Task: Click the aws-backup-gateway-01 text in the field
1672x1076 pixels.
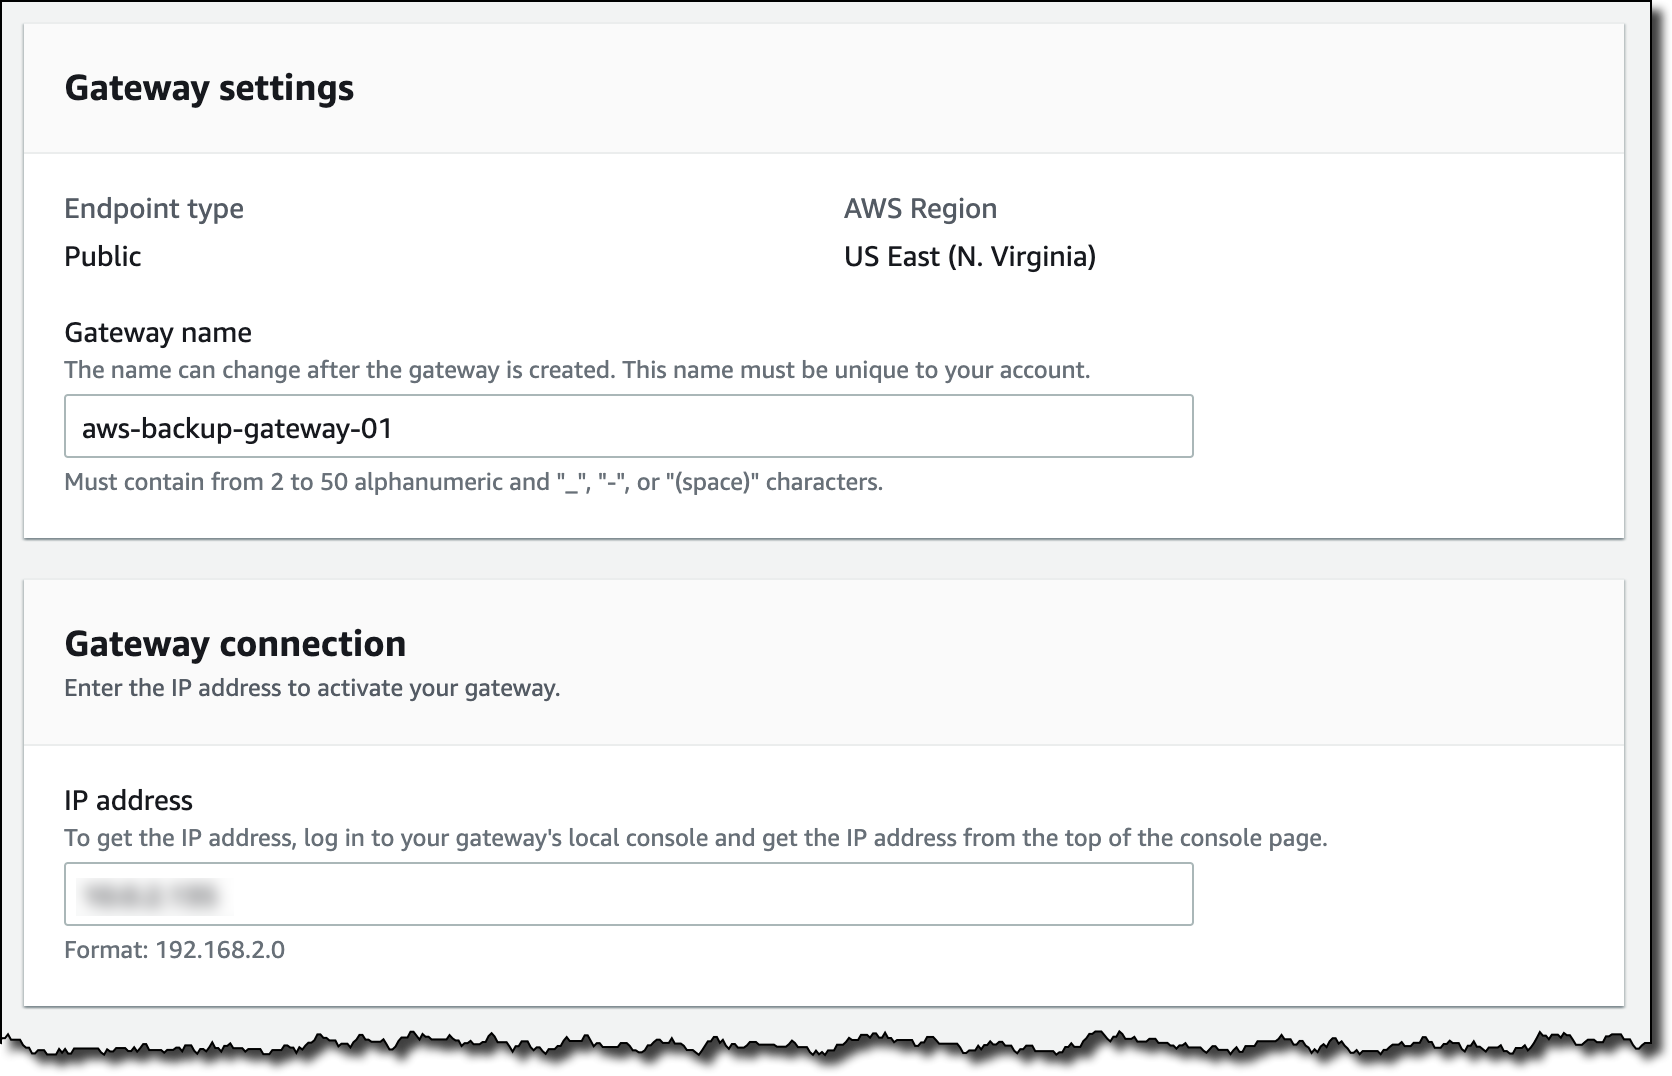Action: coord(237,428)
